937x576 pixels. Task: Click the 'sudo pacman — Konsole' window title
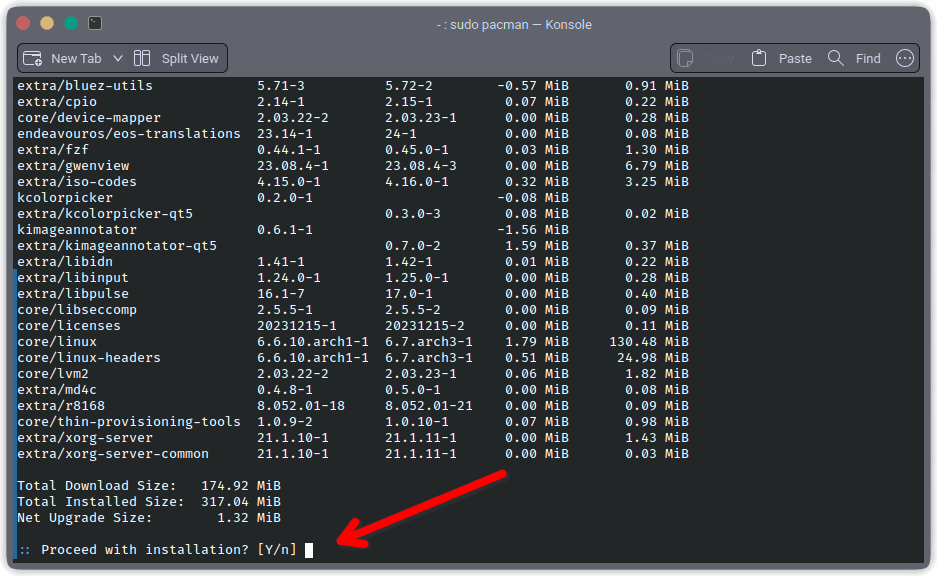[x=520, y=25]
